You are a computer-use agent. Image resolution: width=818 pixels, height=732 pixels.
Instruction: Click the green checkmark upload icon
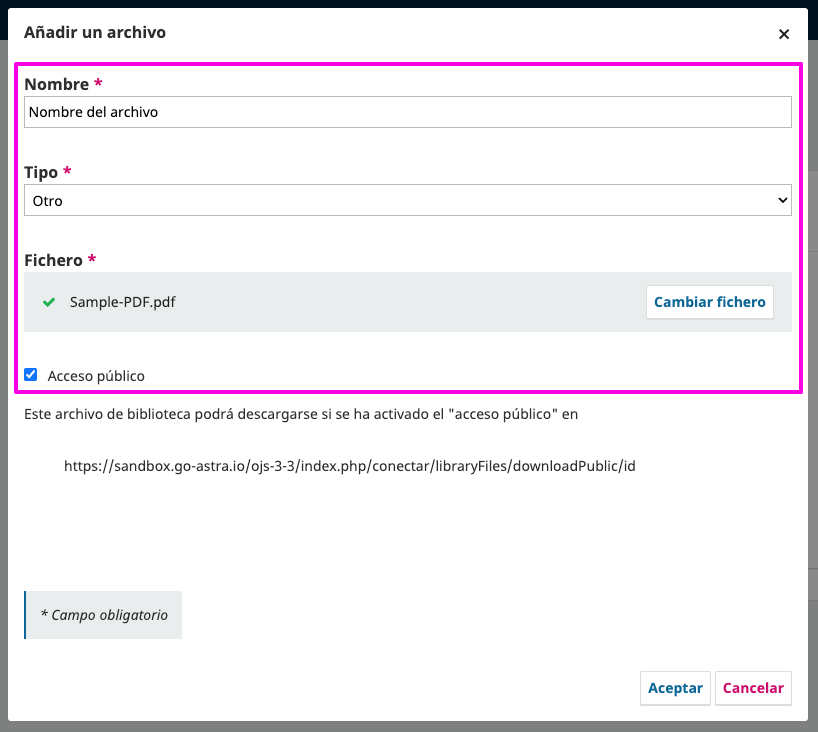pos(49,302)
